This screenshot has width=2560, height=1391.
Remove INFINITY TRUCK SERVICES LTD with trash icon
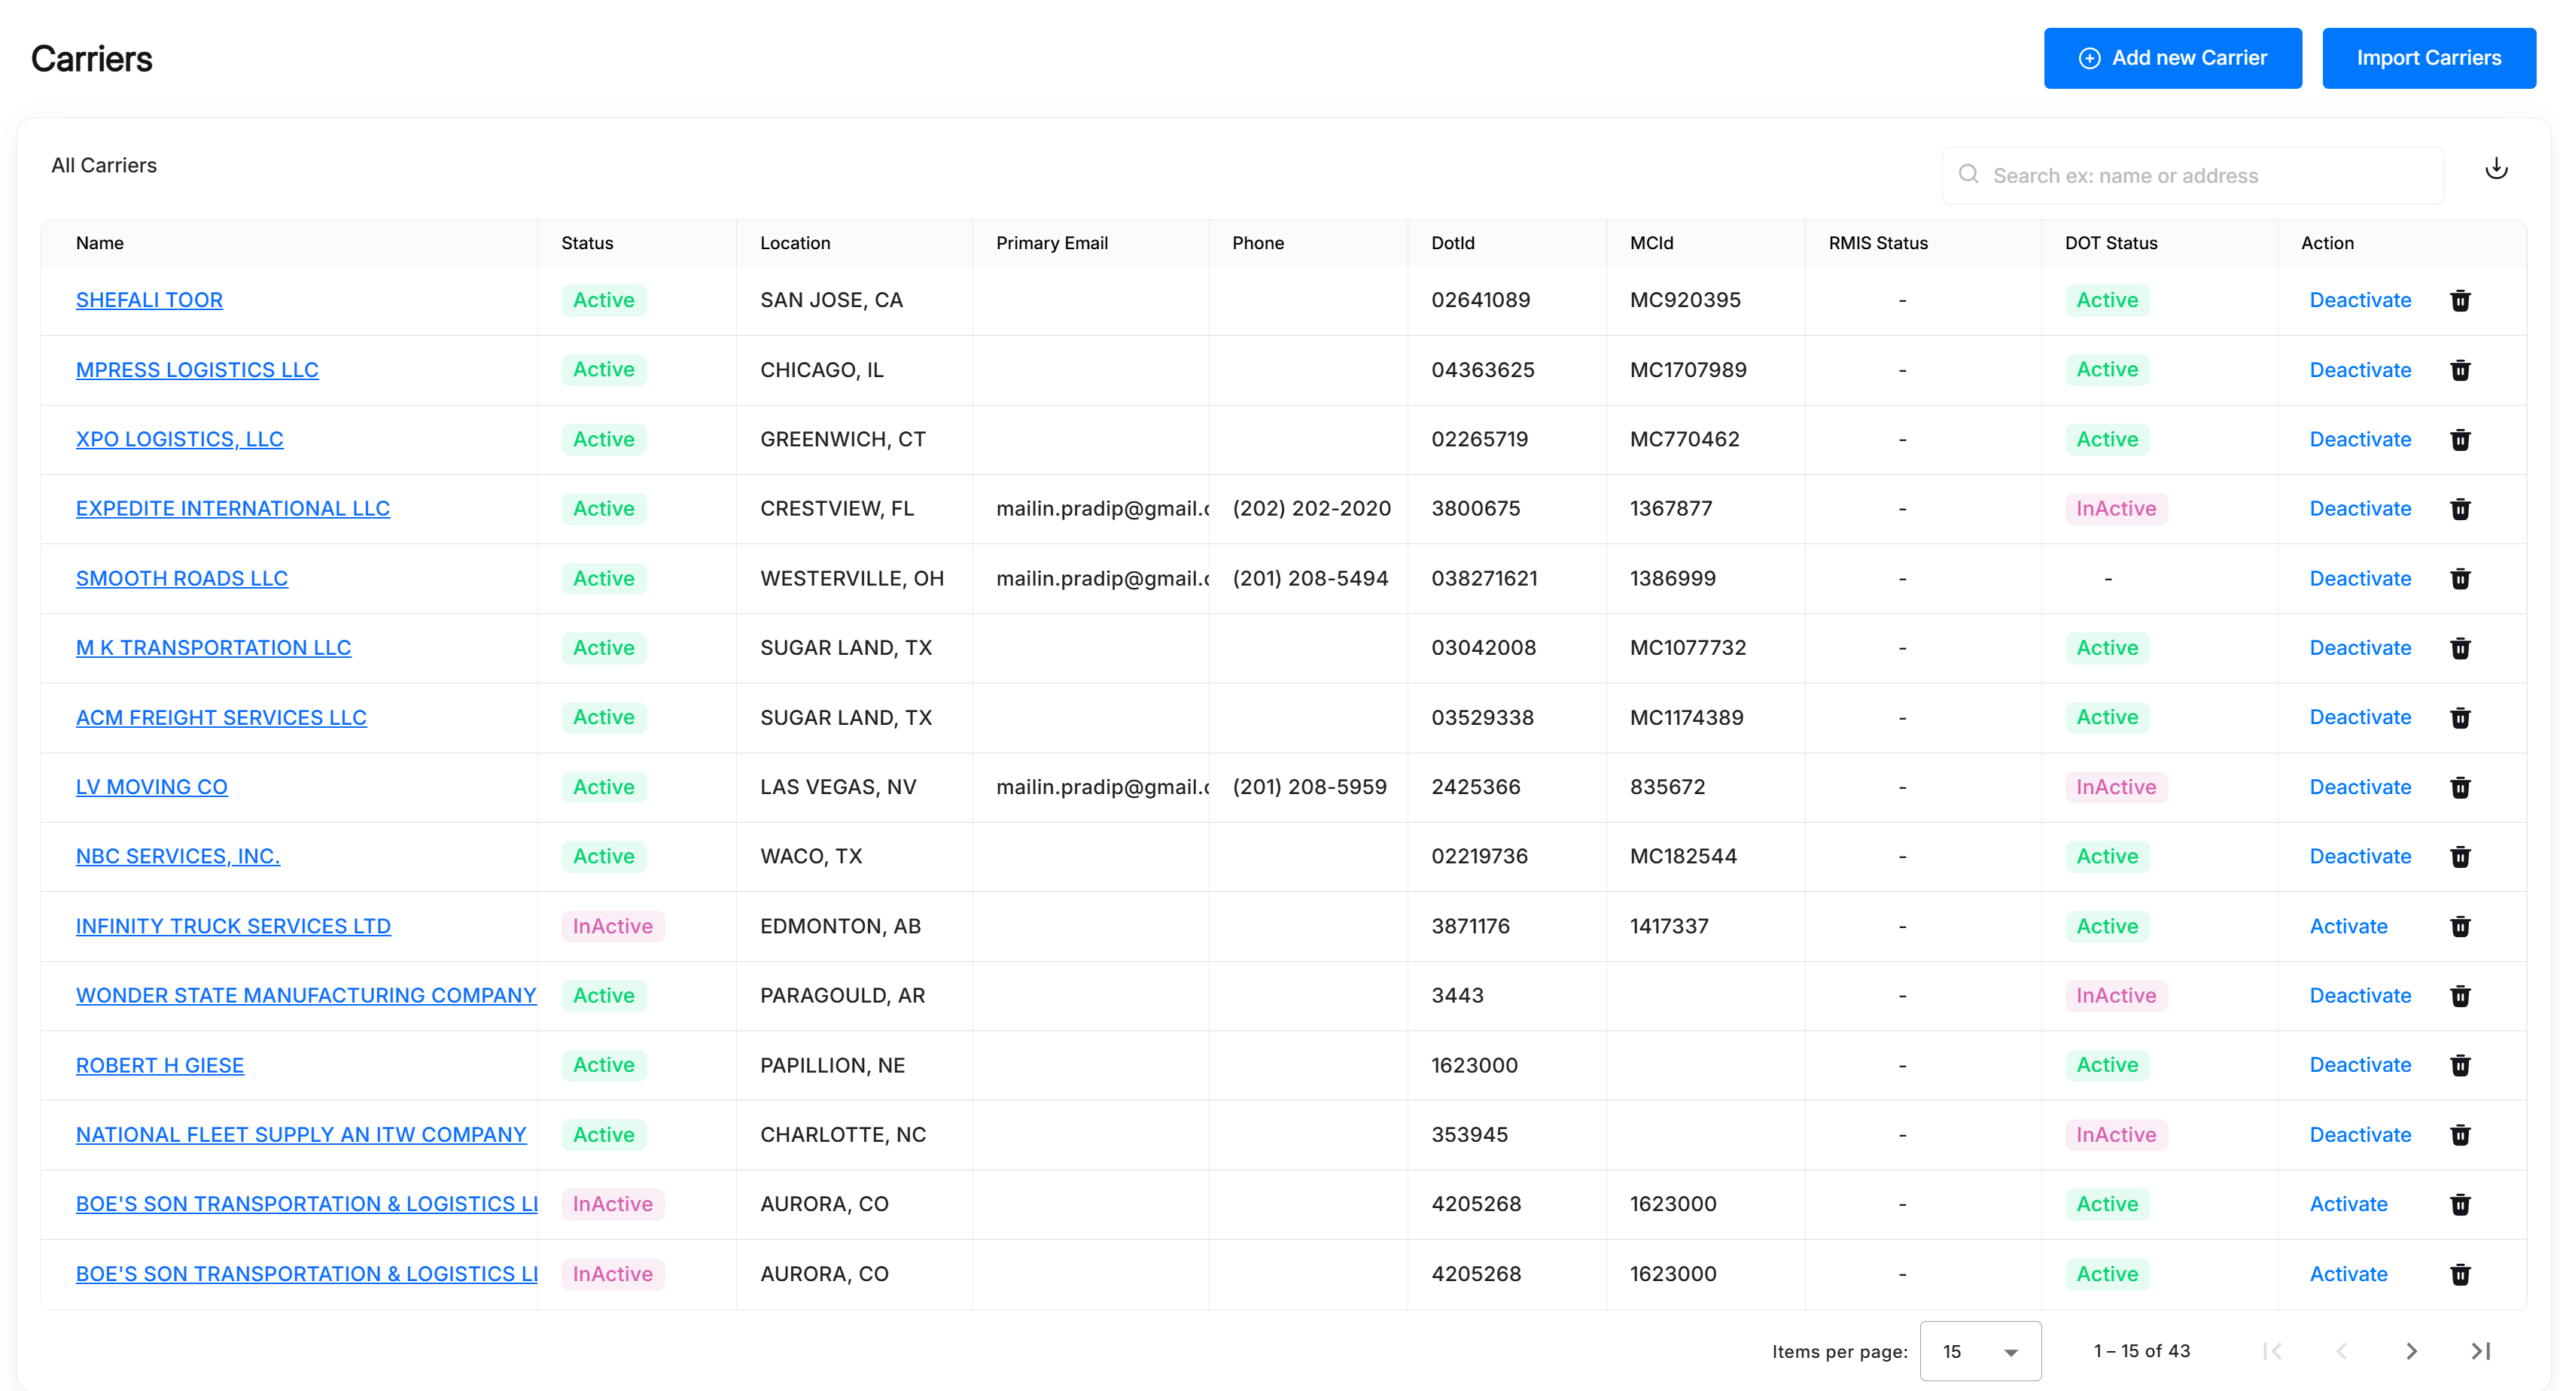click(x=2461, y=926)
